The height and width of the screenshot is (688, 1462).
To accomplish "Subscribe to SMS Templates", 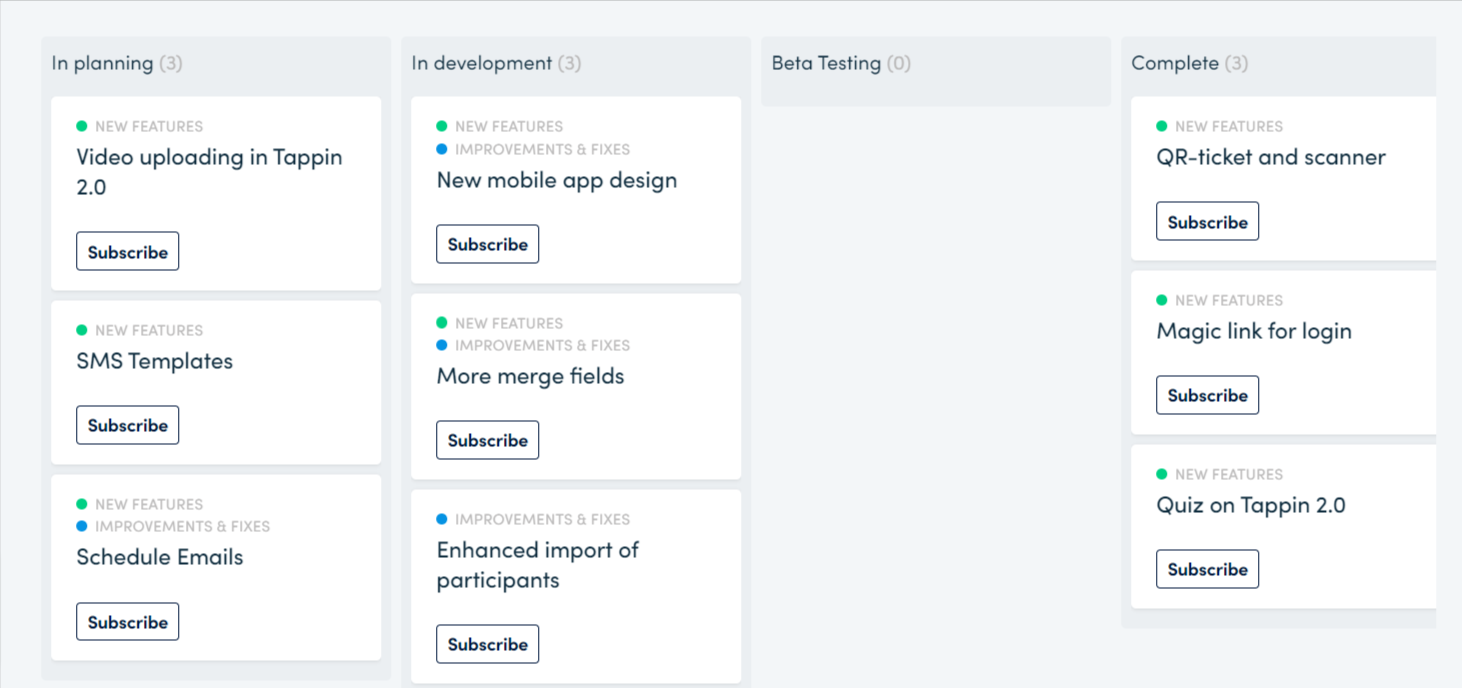I will point(127,424).
